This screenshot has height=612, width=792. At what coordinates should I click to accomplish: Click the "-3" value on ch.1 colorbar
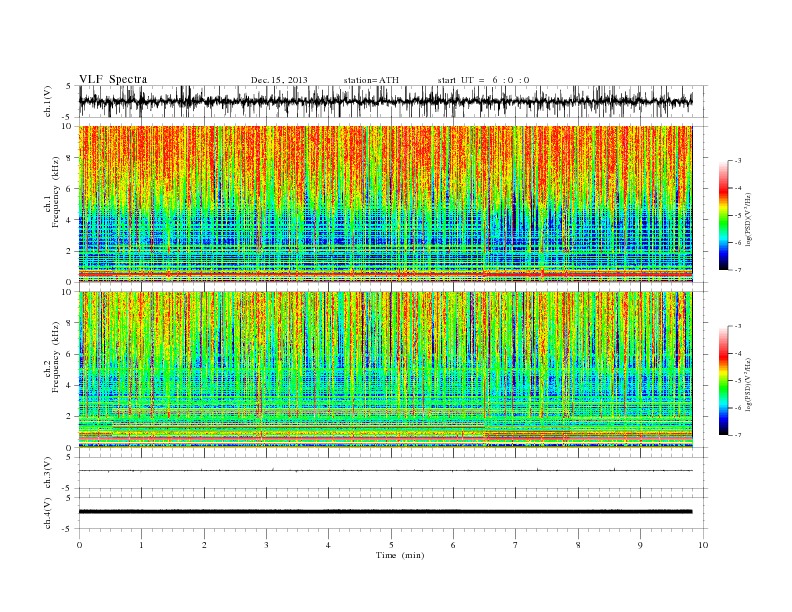click(738, 161)
